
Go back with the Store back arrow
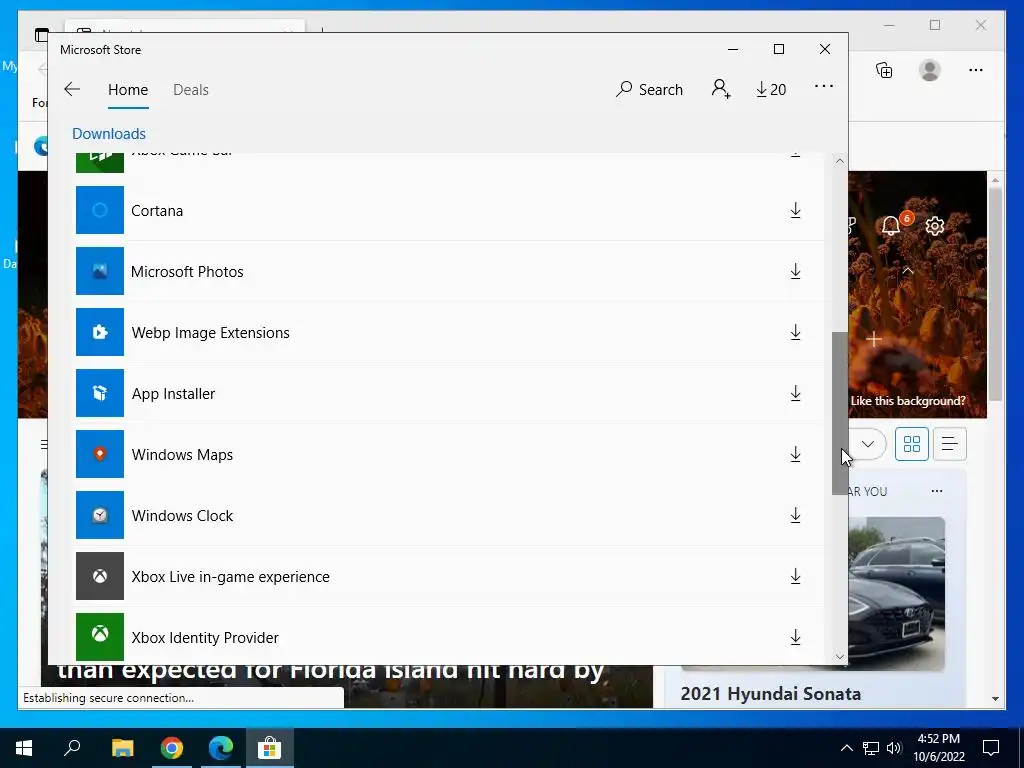click(72, 89)
